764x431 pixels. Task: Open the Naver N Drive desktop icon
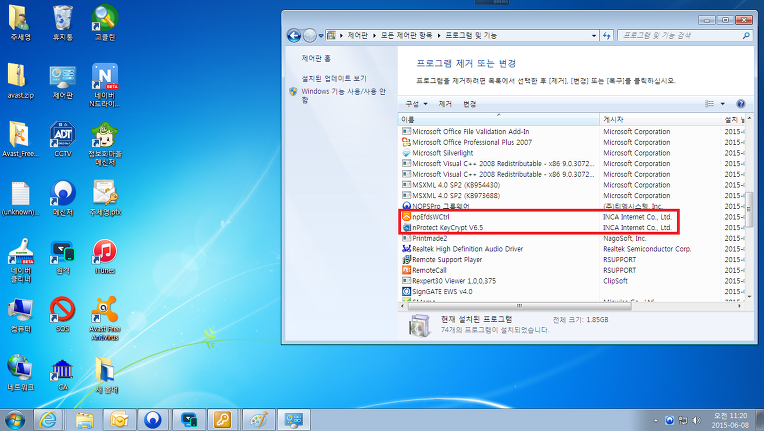pos(105,85)
